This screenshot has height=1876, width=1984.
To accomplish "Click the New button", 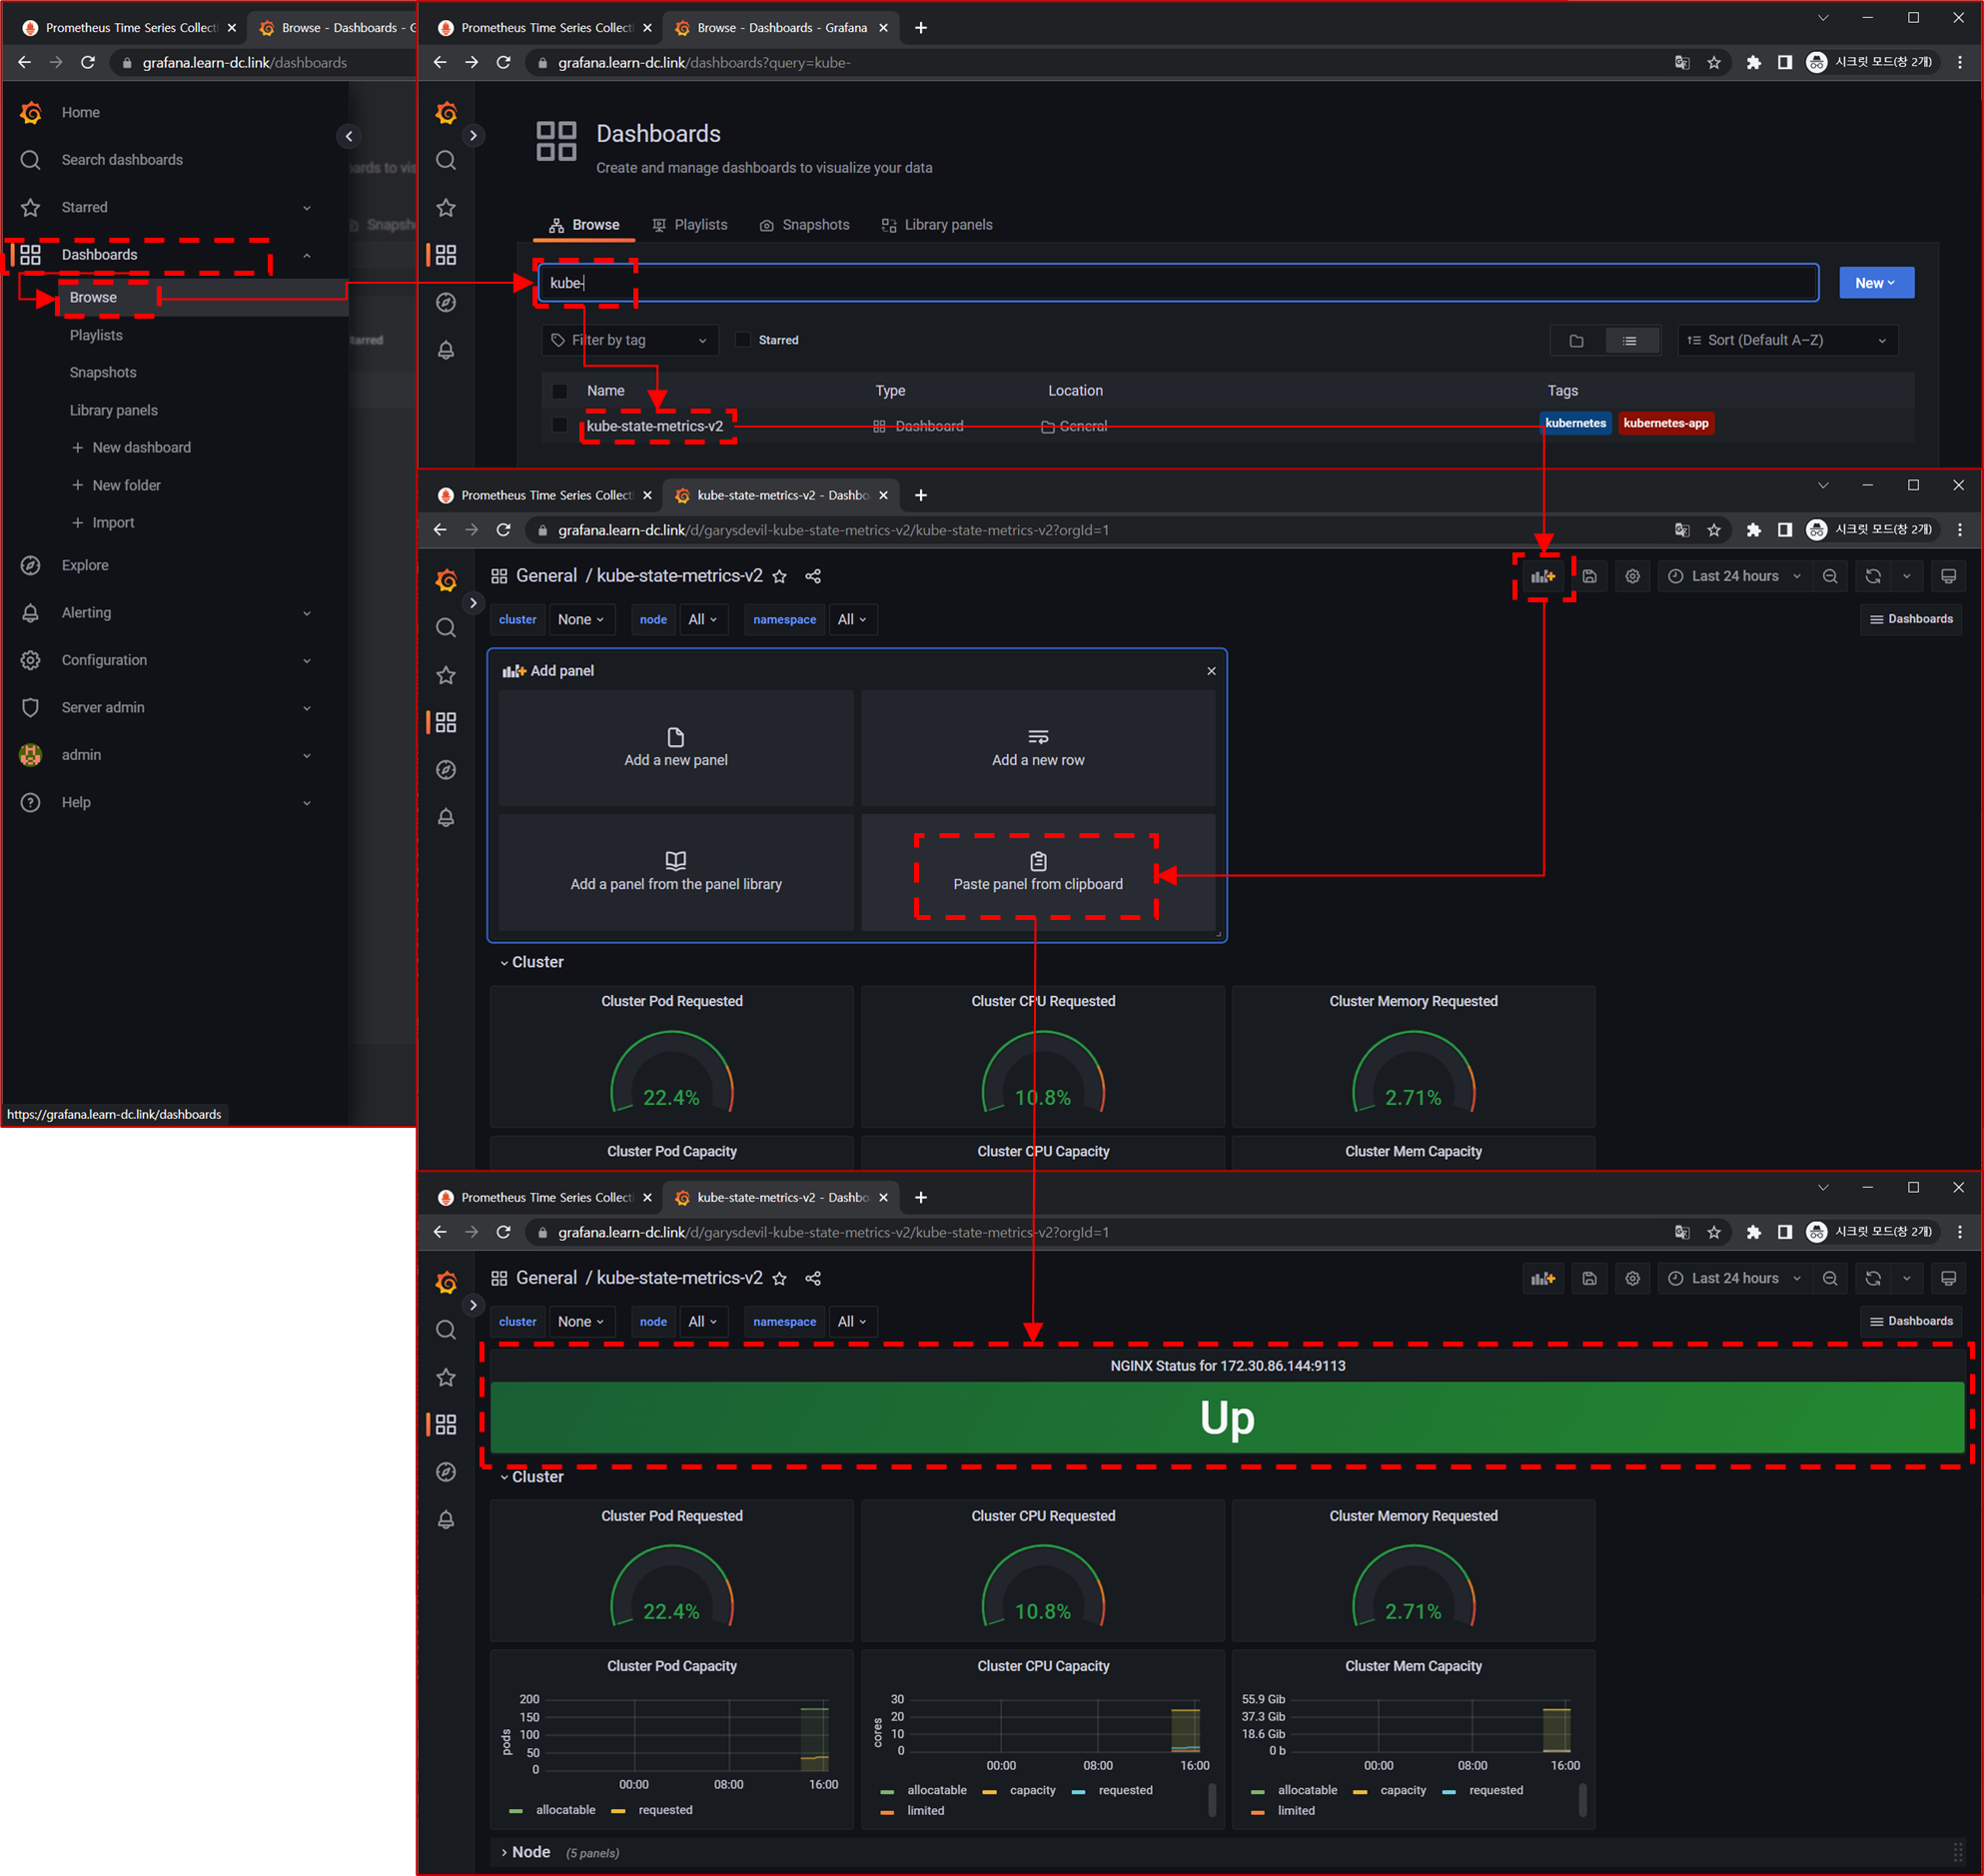I will click(1875, 283).
